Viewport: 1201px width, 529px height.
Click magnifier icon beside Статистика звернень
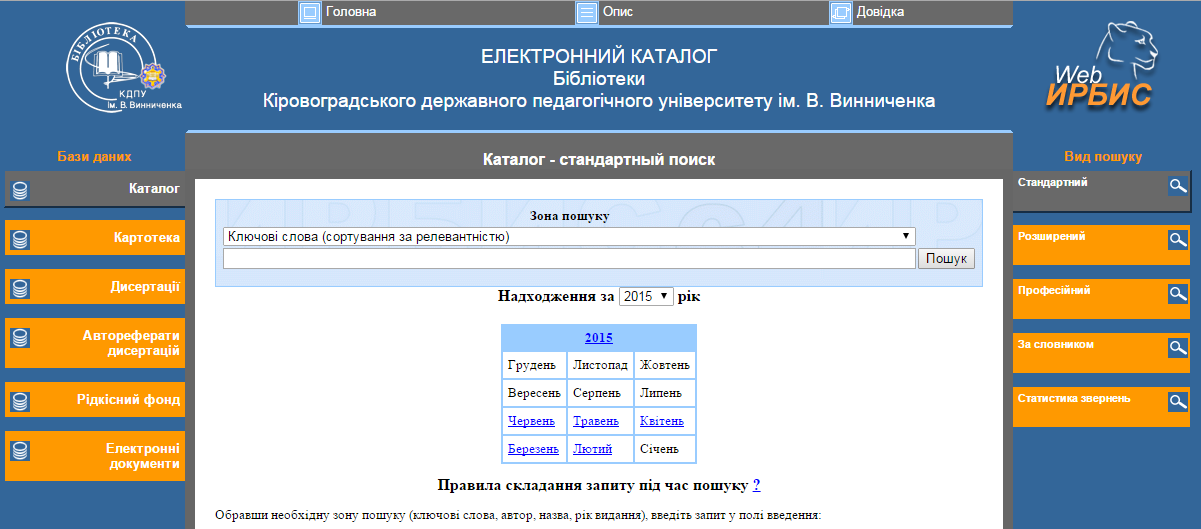click(x=1178, y=401)
